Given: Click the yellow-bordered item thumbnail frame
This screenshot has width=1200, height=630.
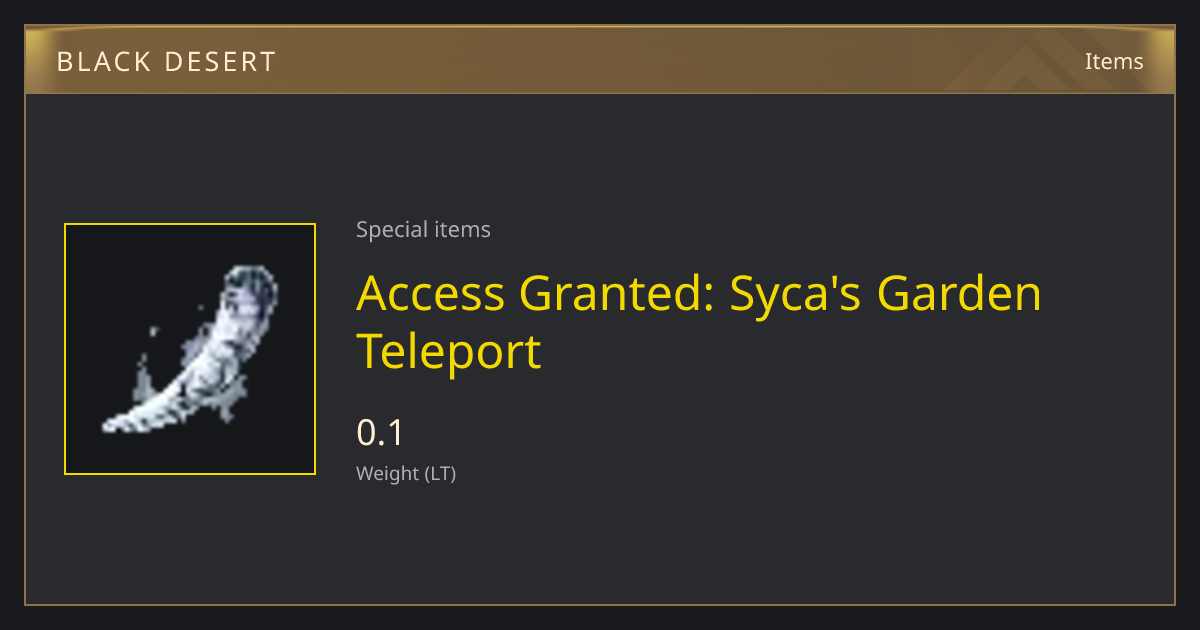Looking at the screenshot, I should [190, 349].
